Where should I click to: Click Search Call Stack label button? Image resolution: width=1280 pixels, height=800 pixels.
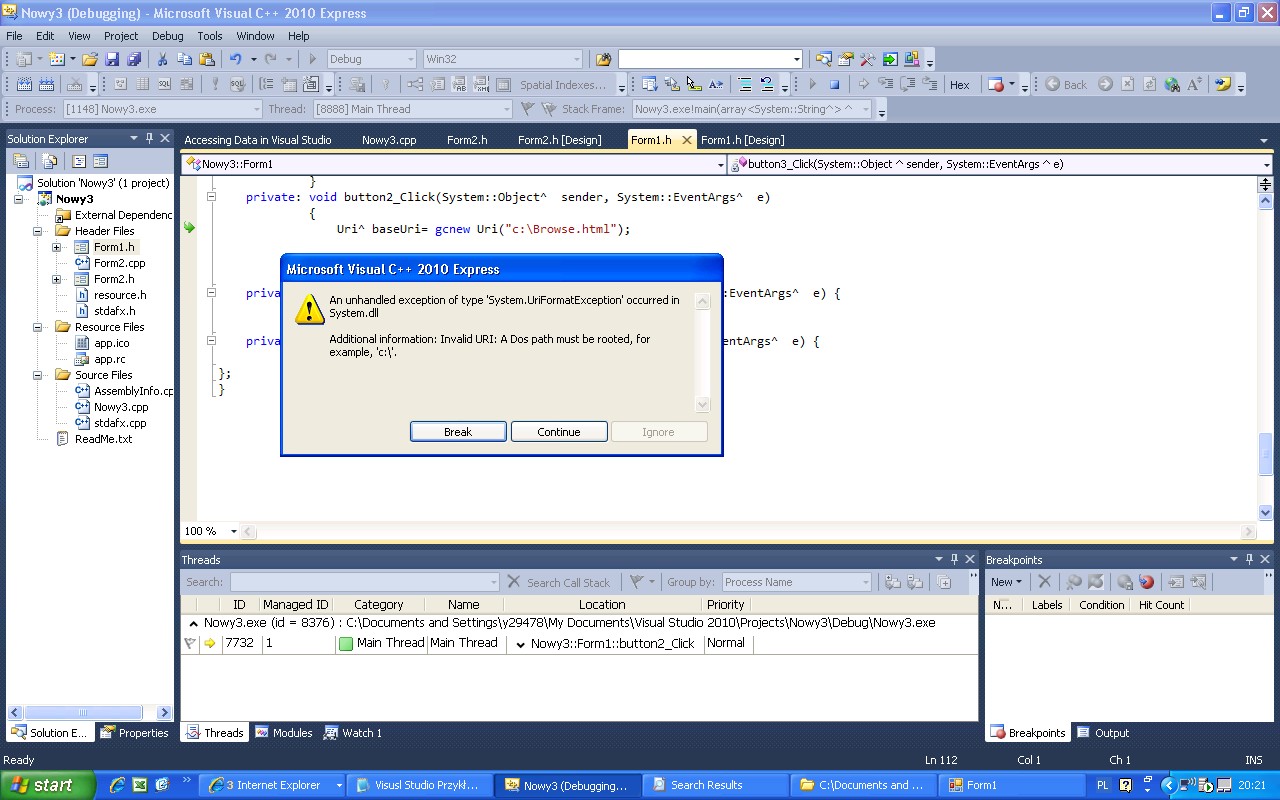point(568,582)
